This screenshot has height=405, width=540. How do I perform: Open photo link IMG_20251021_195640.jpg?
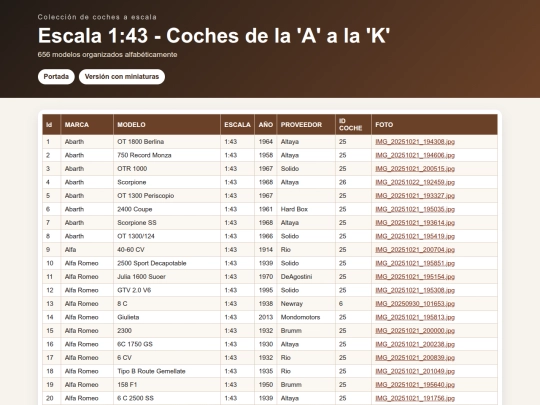(x=415, y=384)
